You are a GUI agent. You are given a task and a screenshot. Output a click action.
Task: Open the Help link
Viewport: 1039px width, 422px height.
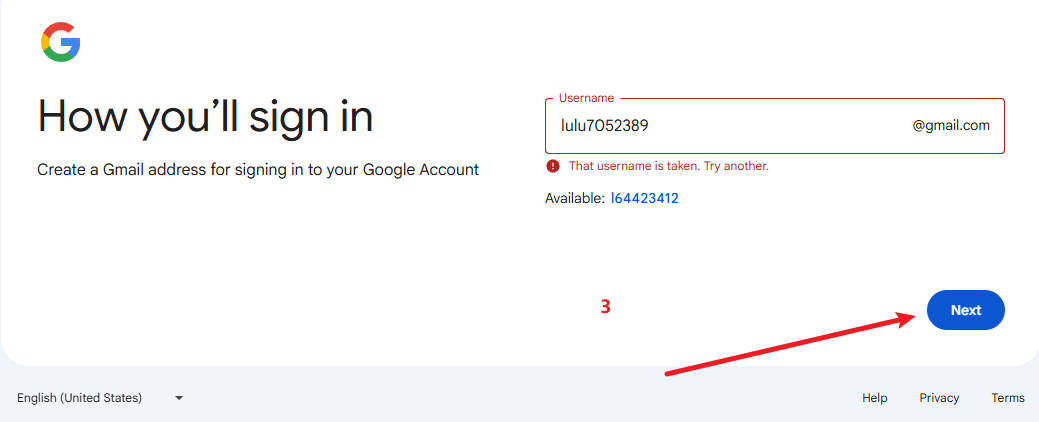875,398
